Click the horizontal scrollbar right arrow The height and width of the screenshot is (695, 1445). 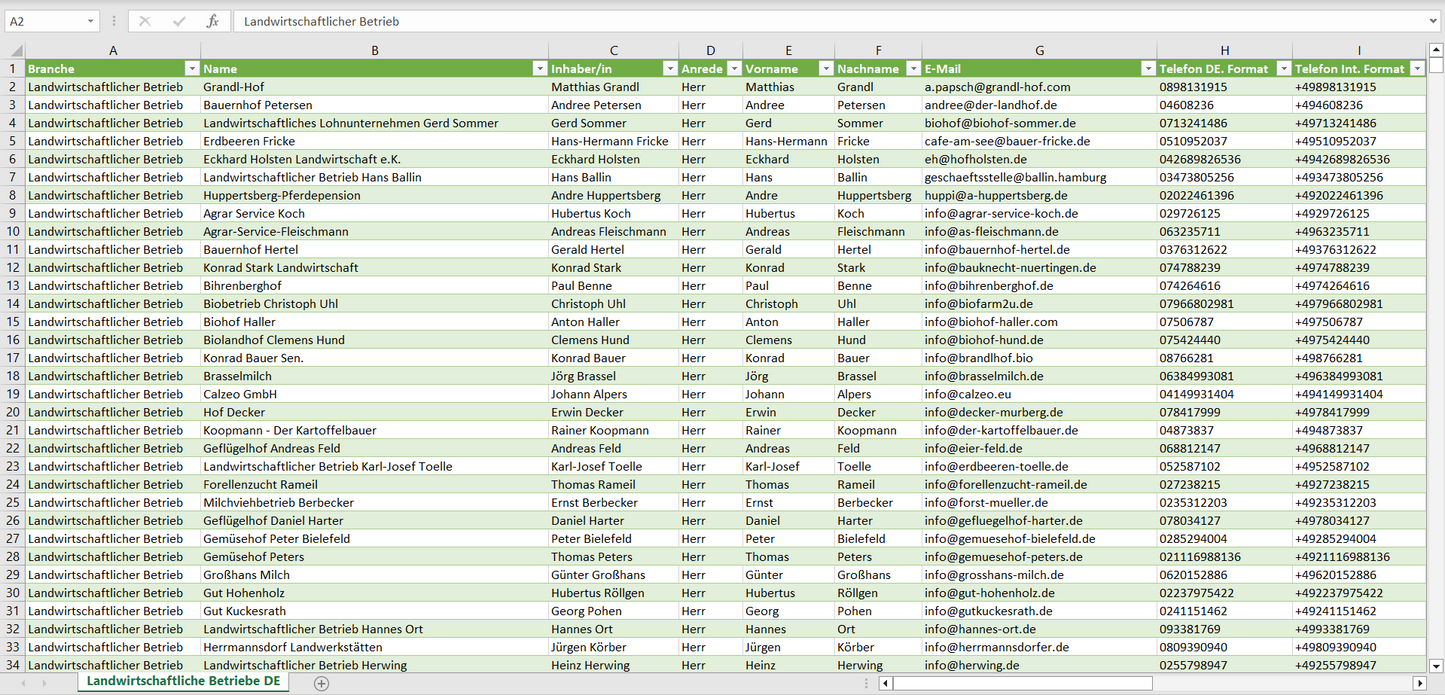pyautogui.click(x=1419, y=683)
